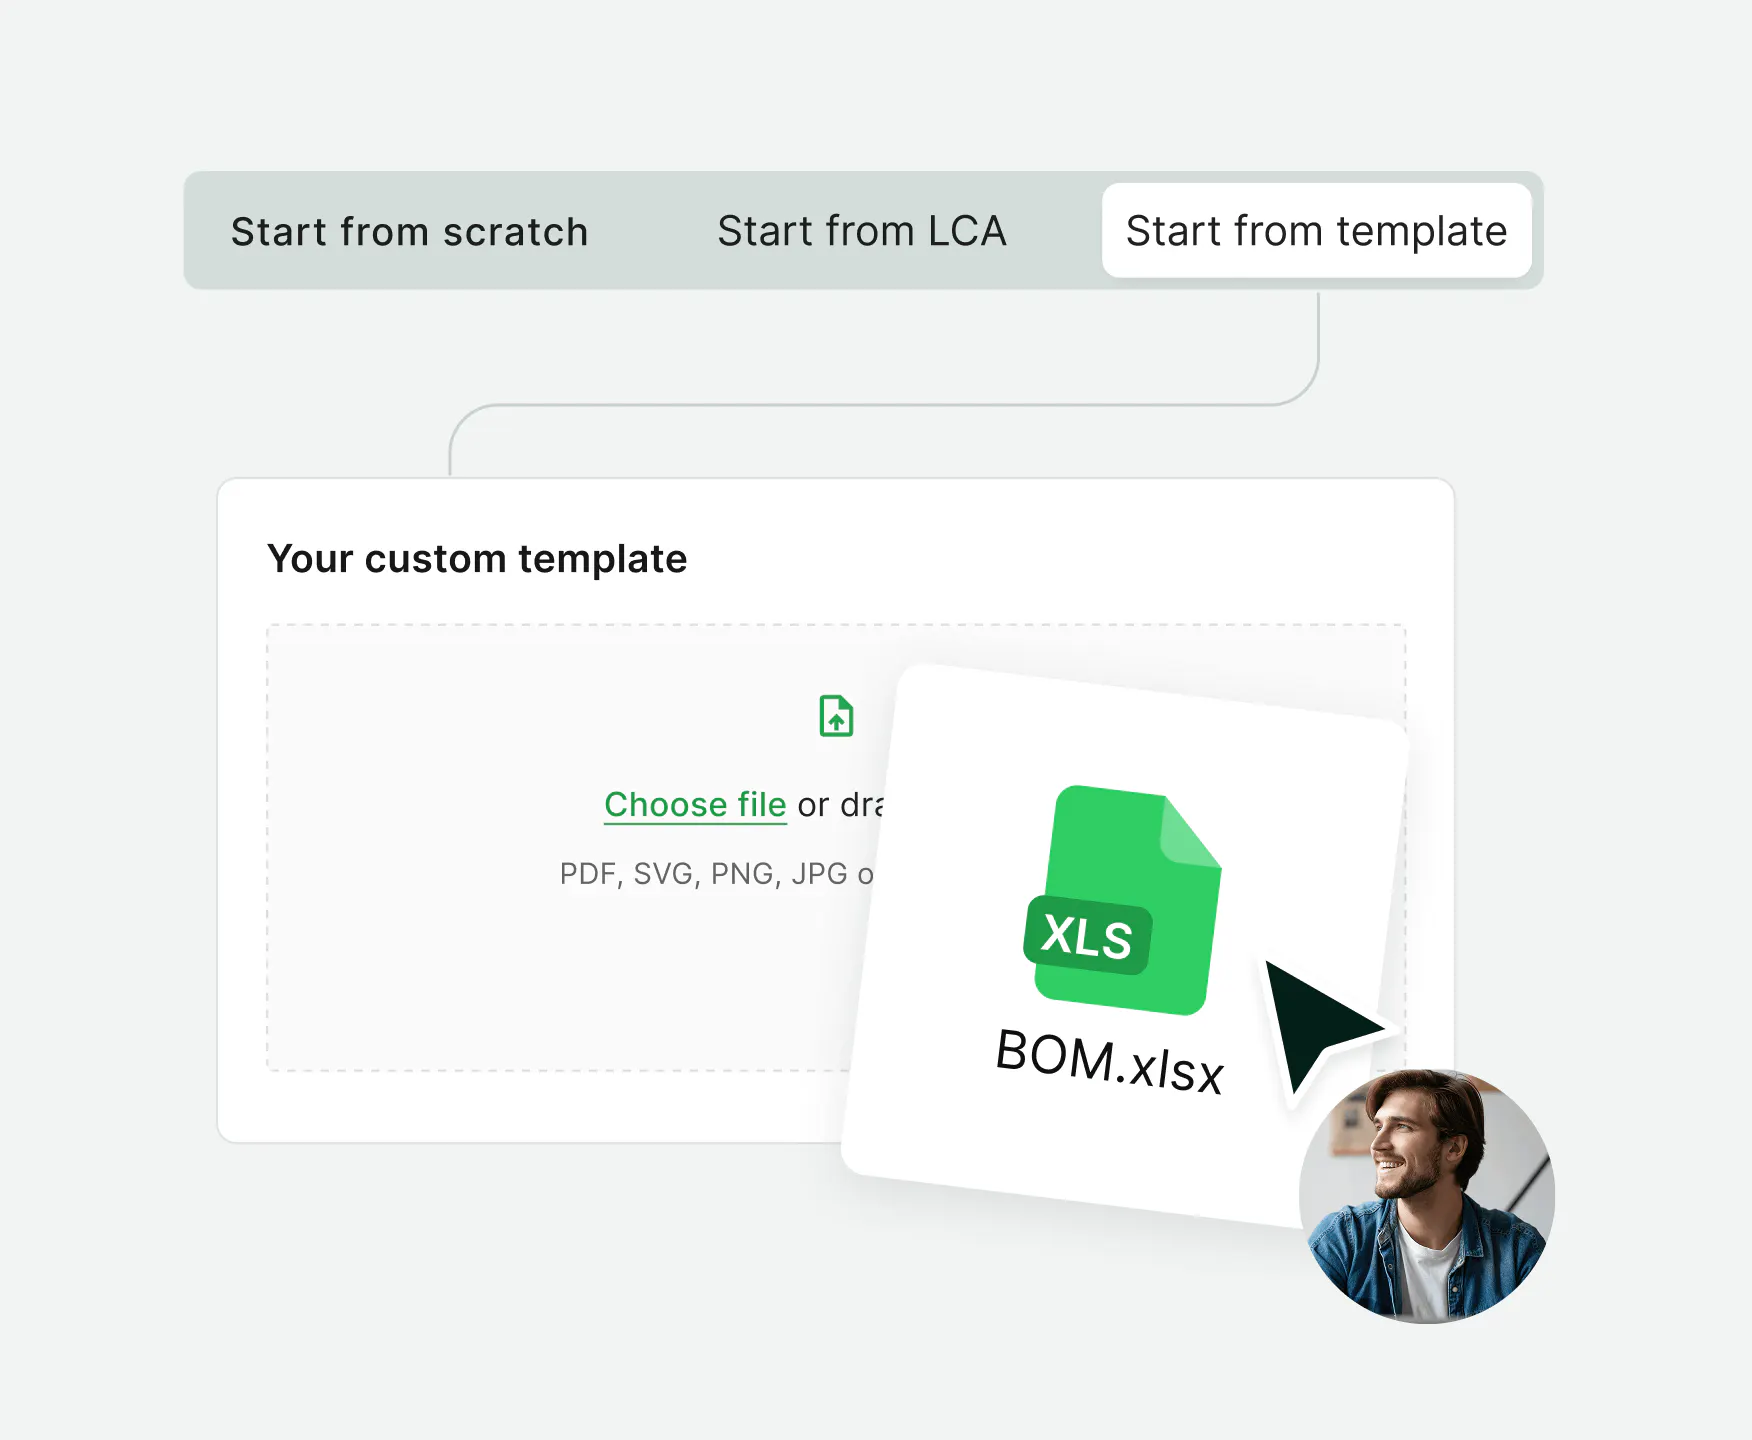This screenshot has width=1752, height=1440.
Task: Click the green upload file icon
Action: click(836, 716)
